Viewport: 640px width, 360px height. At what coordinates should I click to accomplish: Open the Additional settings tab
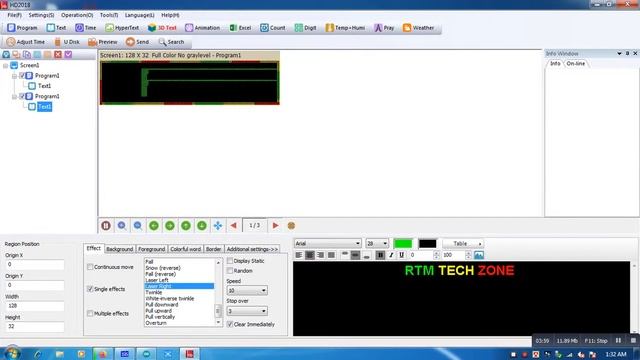coord(252,249)
